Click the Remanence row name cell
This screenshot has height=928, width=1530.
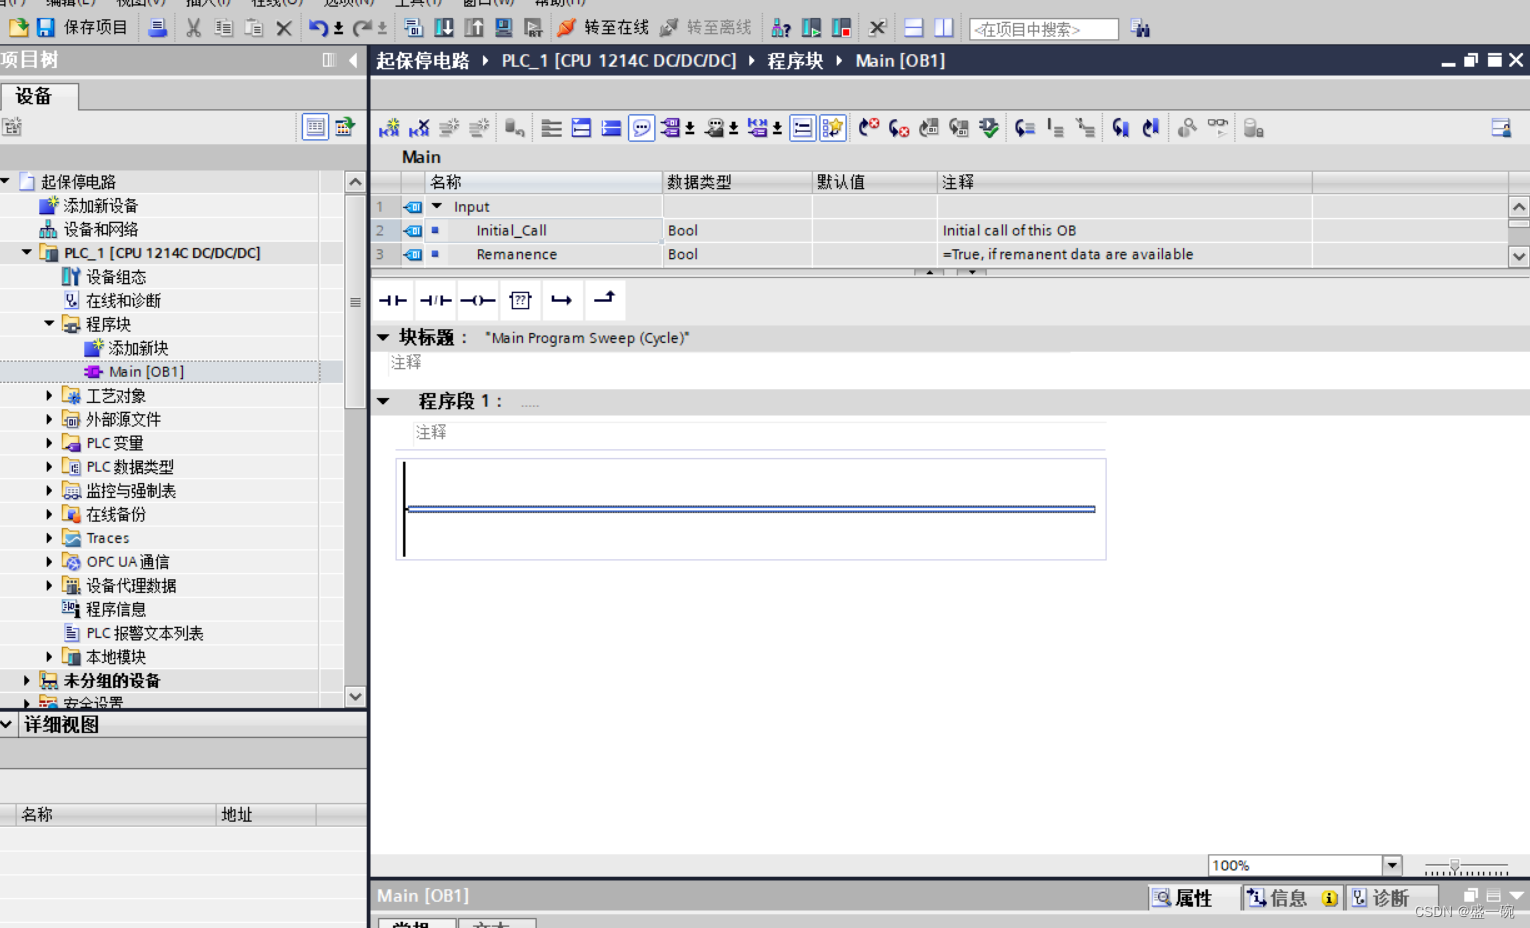point(543,254)
